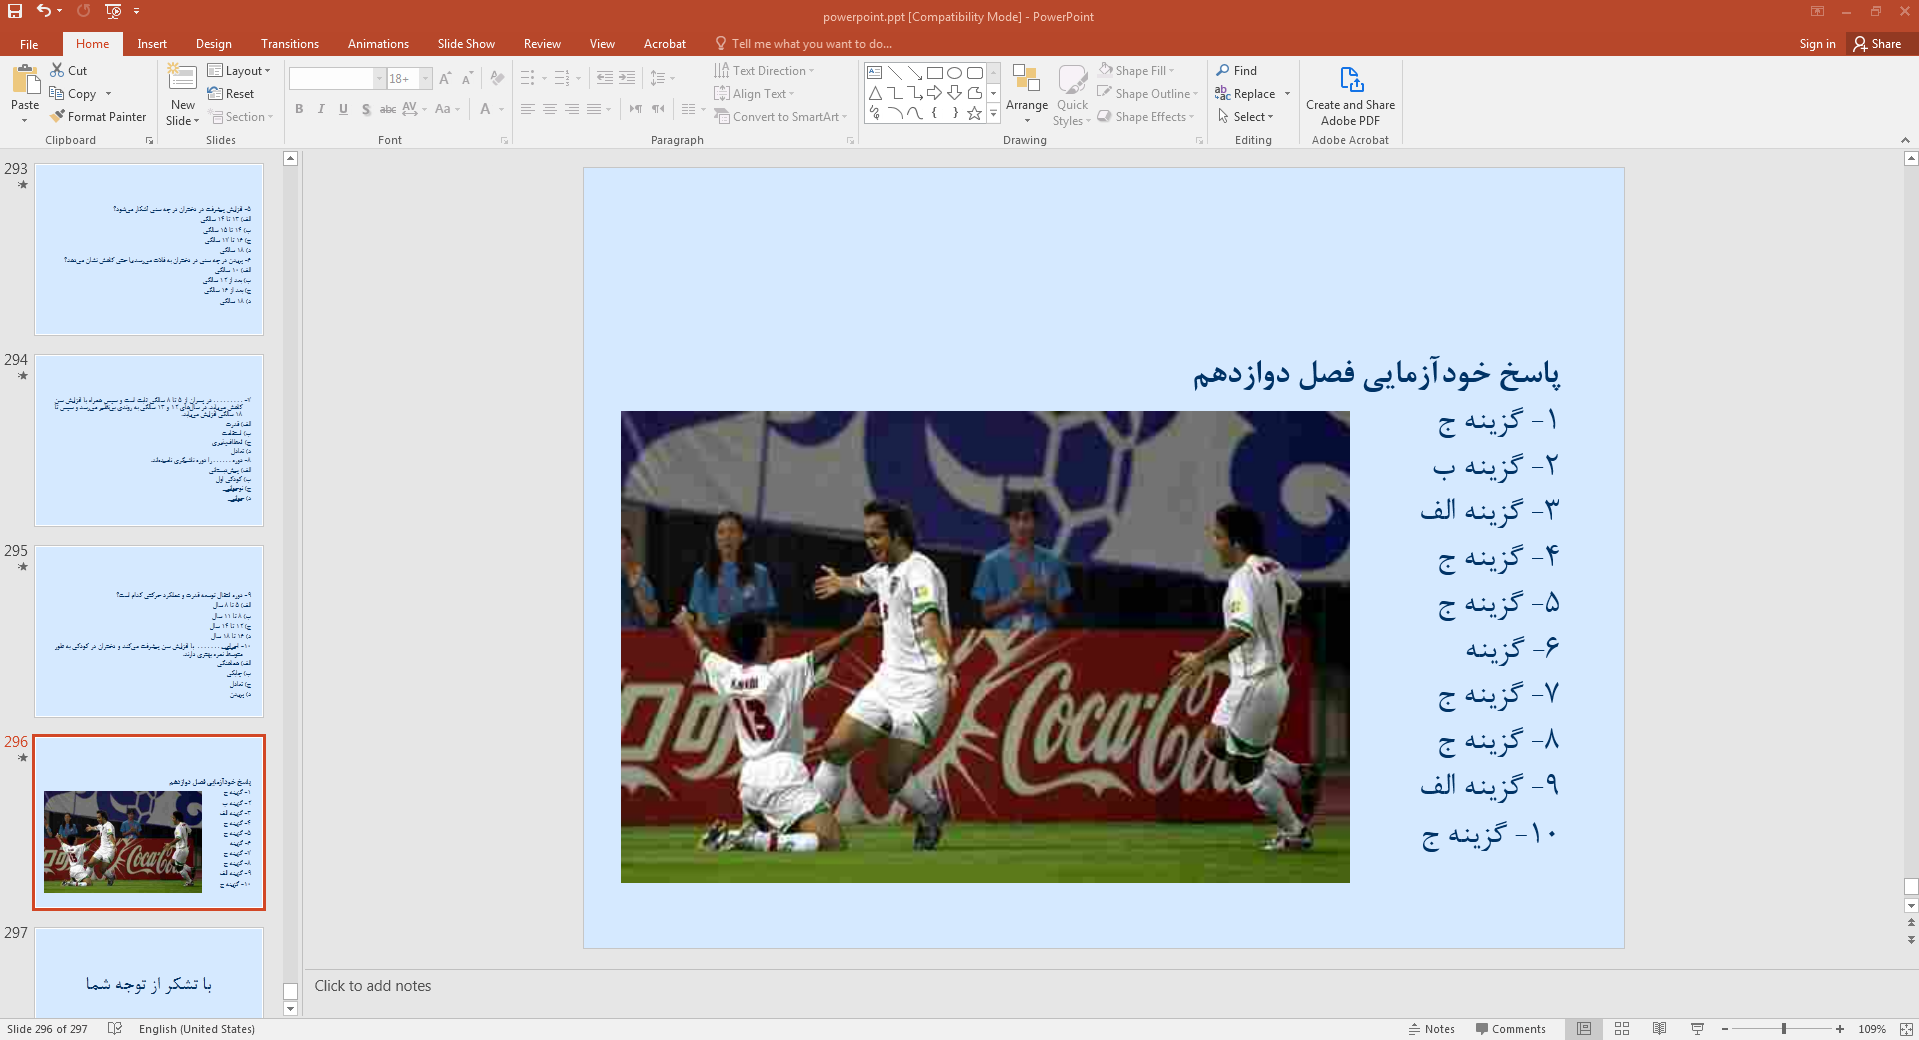Click the spell check status icon
This screenshot has width=1919, height=1040.
[x=115, y=1029]
